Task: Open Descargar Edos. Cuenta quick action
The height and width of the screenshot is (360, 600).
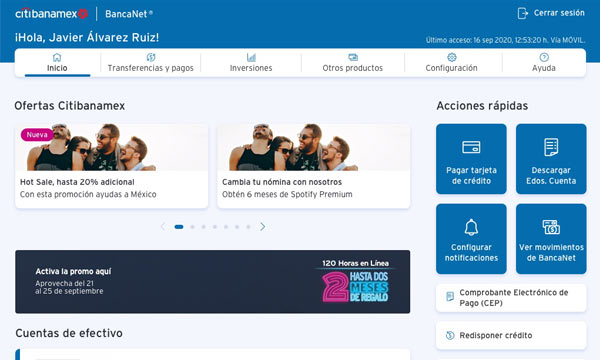Action: click(x=551, y=159)
